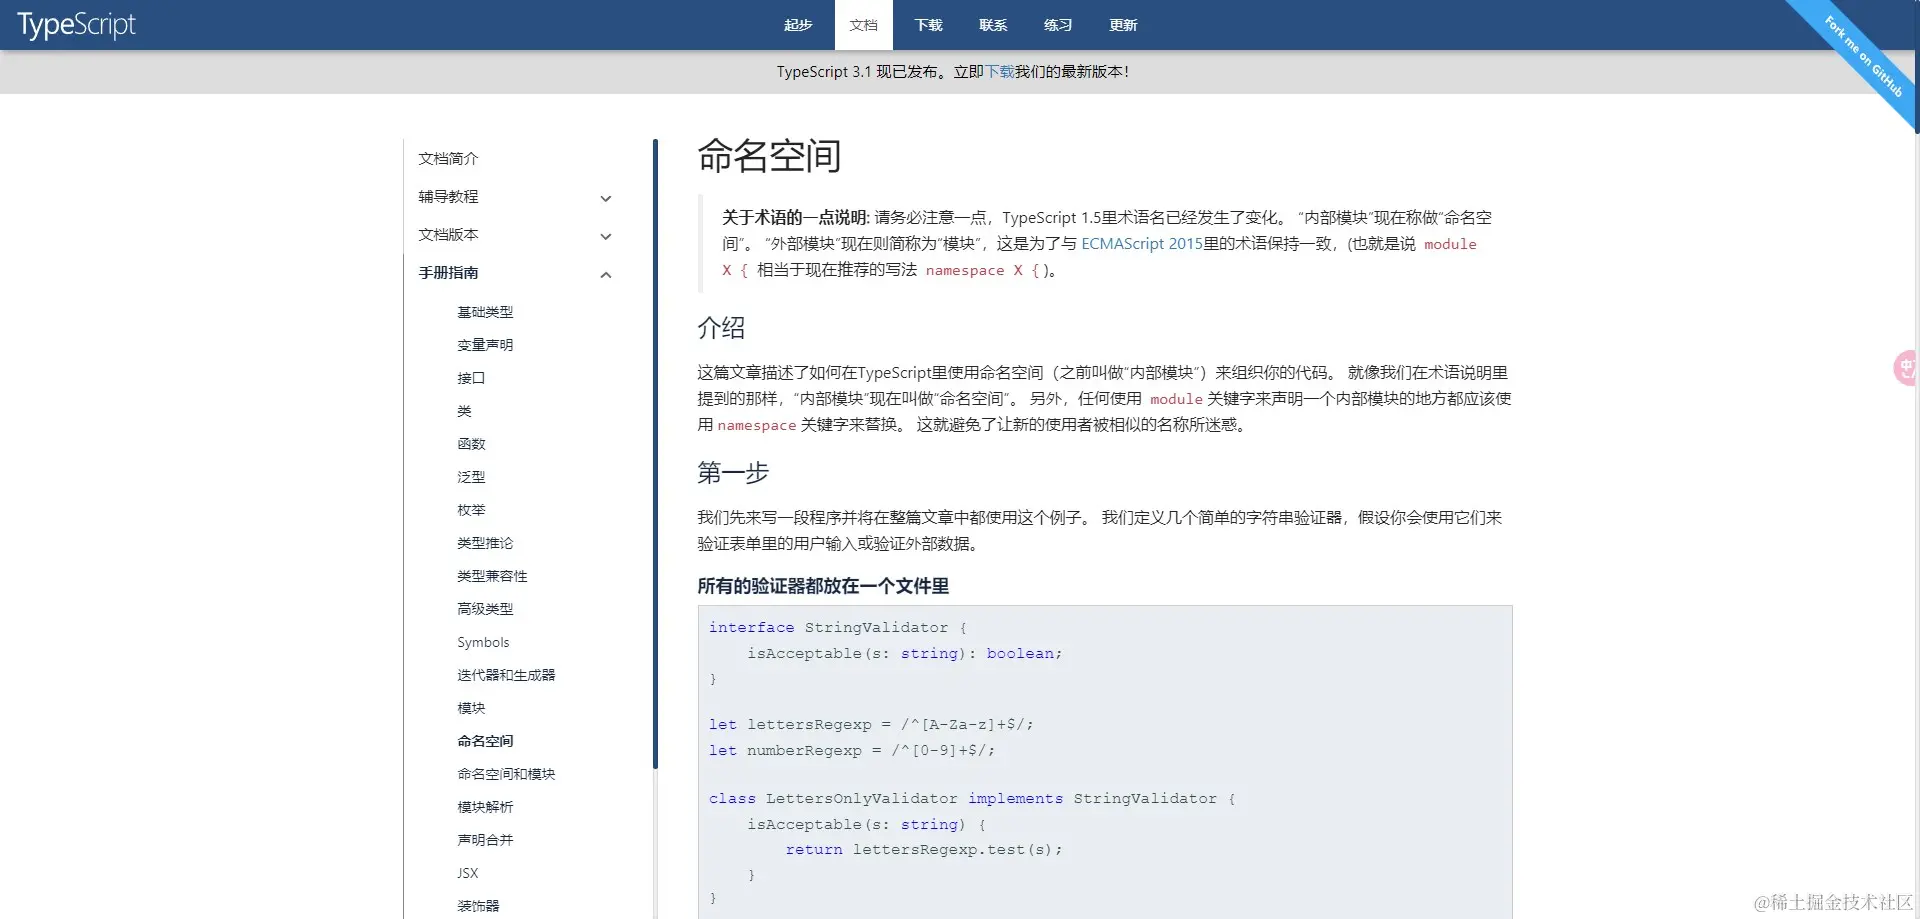
Task: Open 文档简介 in the sidebar
Action: pyautogui.click(x=448, y=159)
